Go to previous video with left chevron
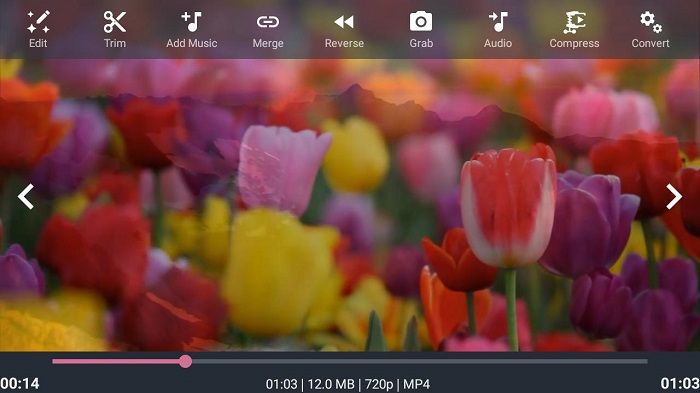This screenshot has width=700, height=393. pos(26,196)
